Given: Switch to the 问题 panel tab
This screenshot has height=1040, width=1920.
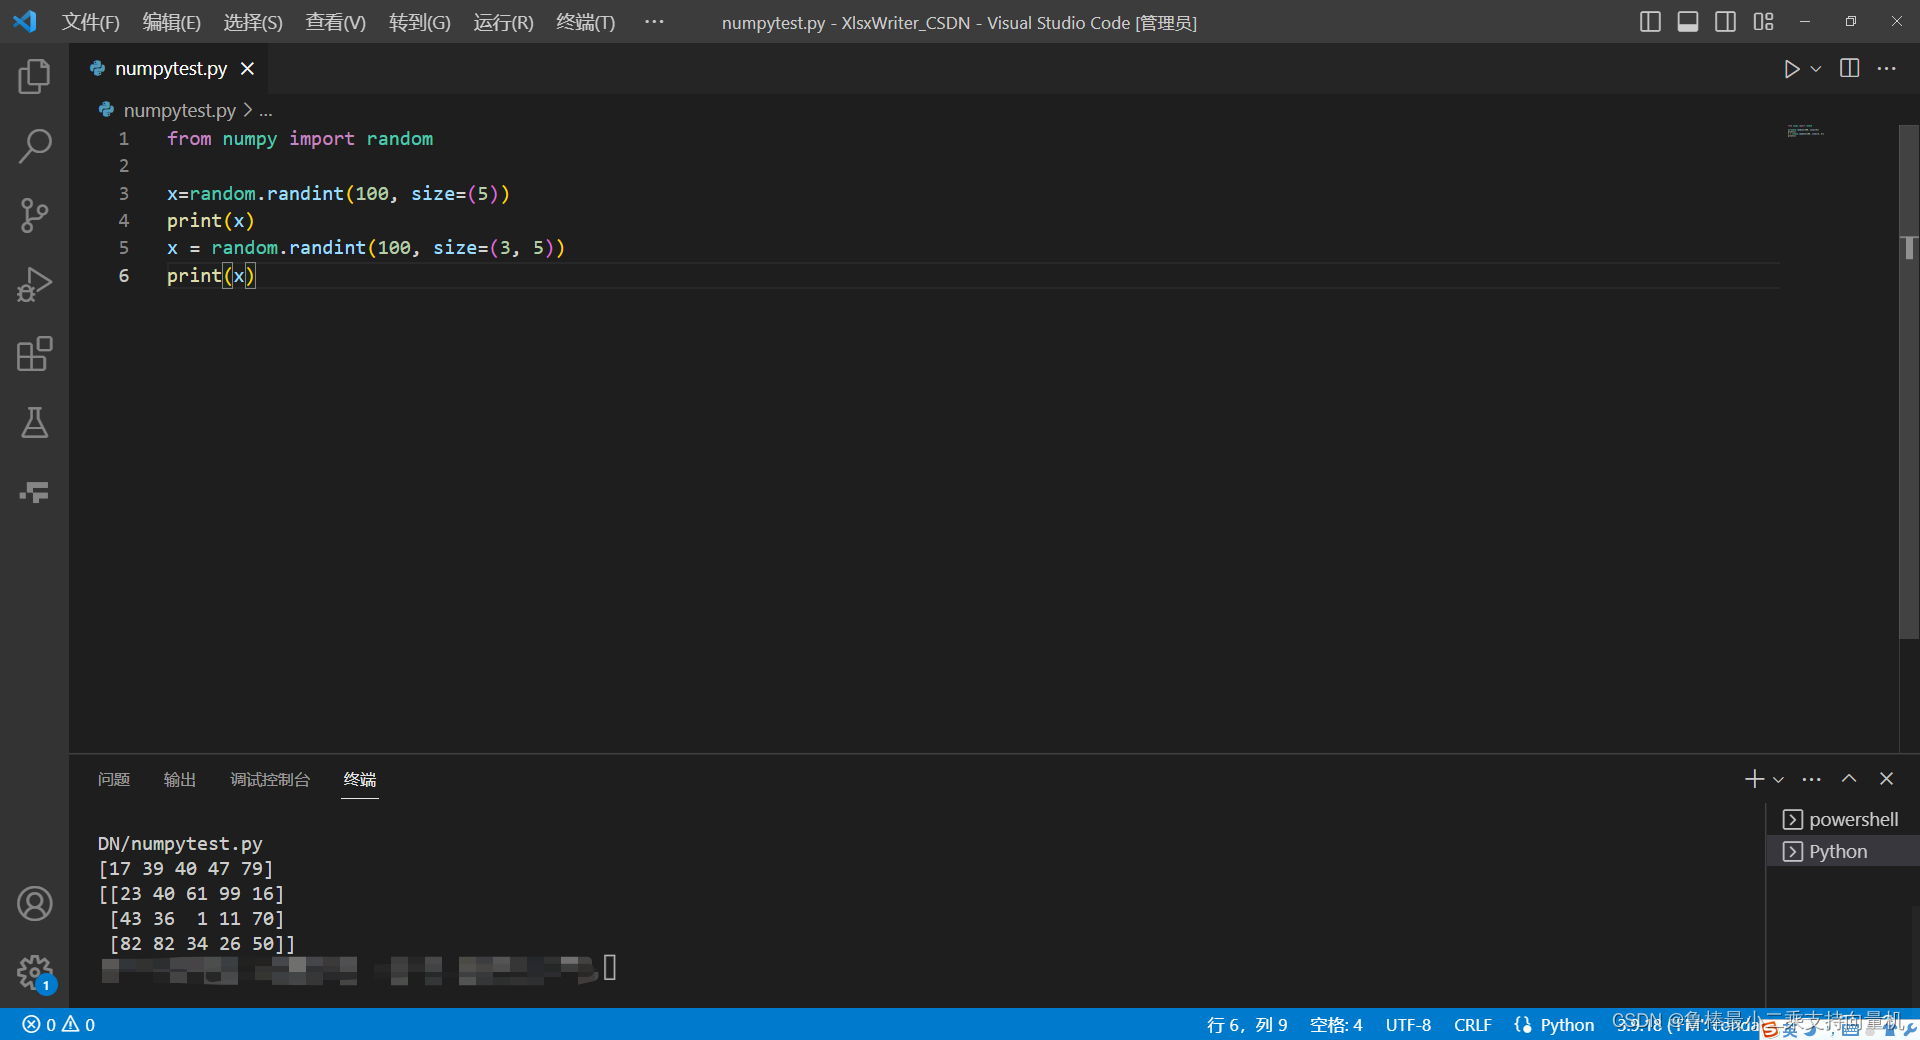Looking at the screenshot, I should coord(114,779).
